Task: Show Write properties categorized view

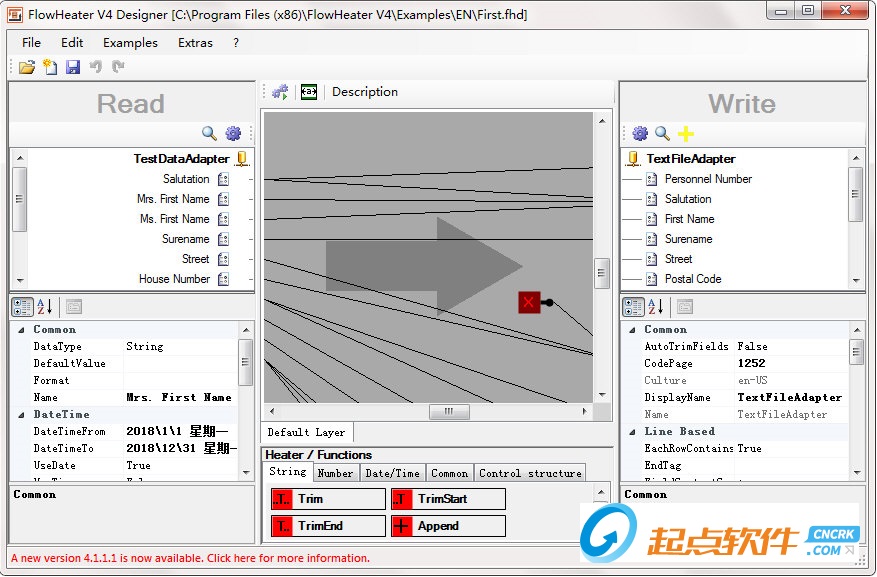Action: 633,306
